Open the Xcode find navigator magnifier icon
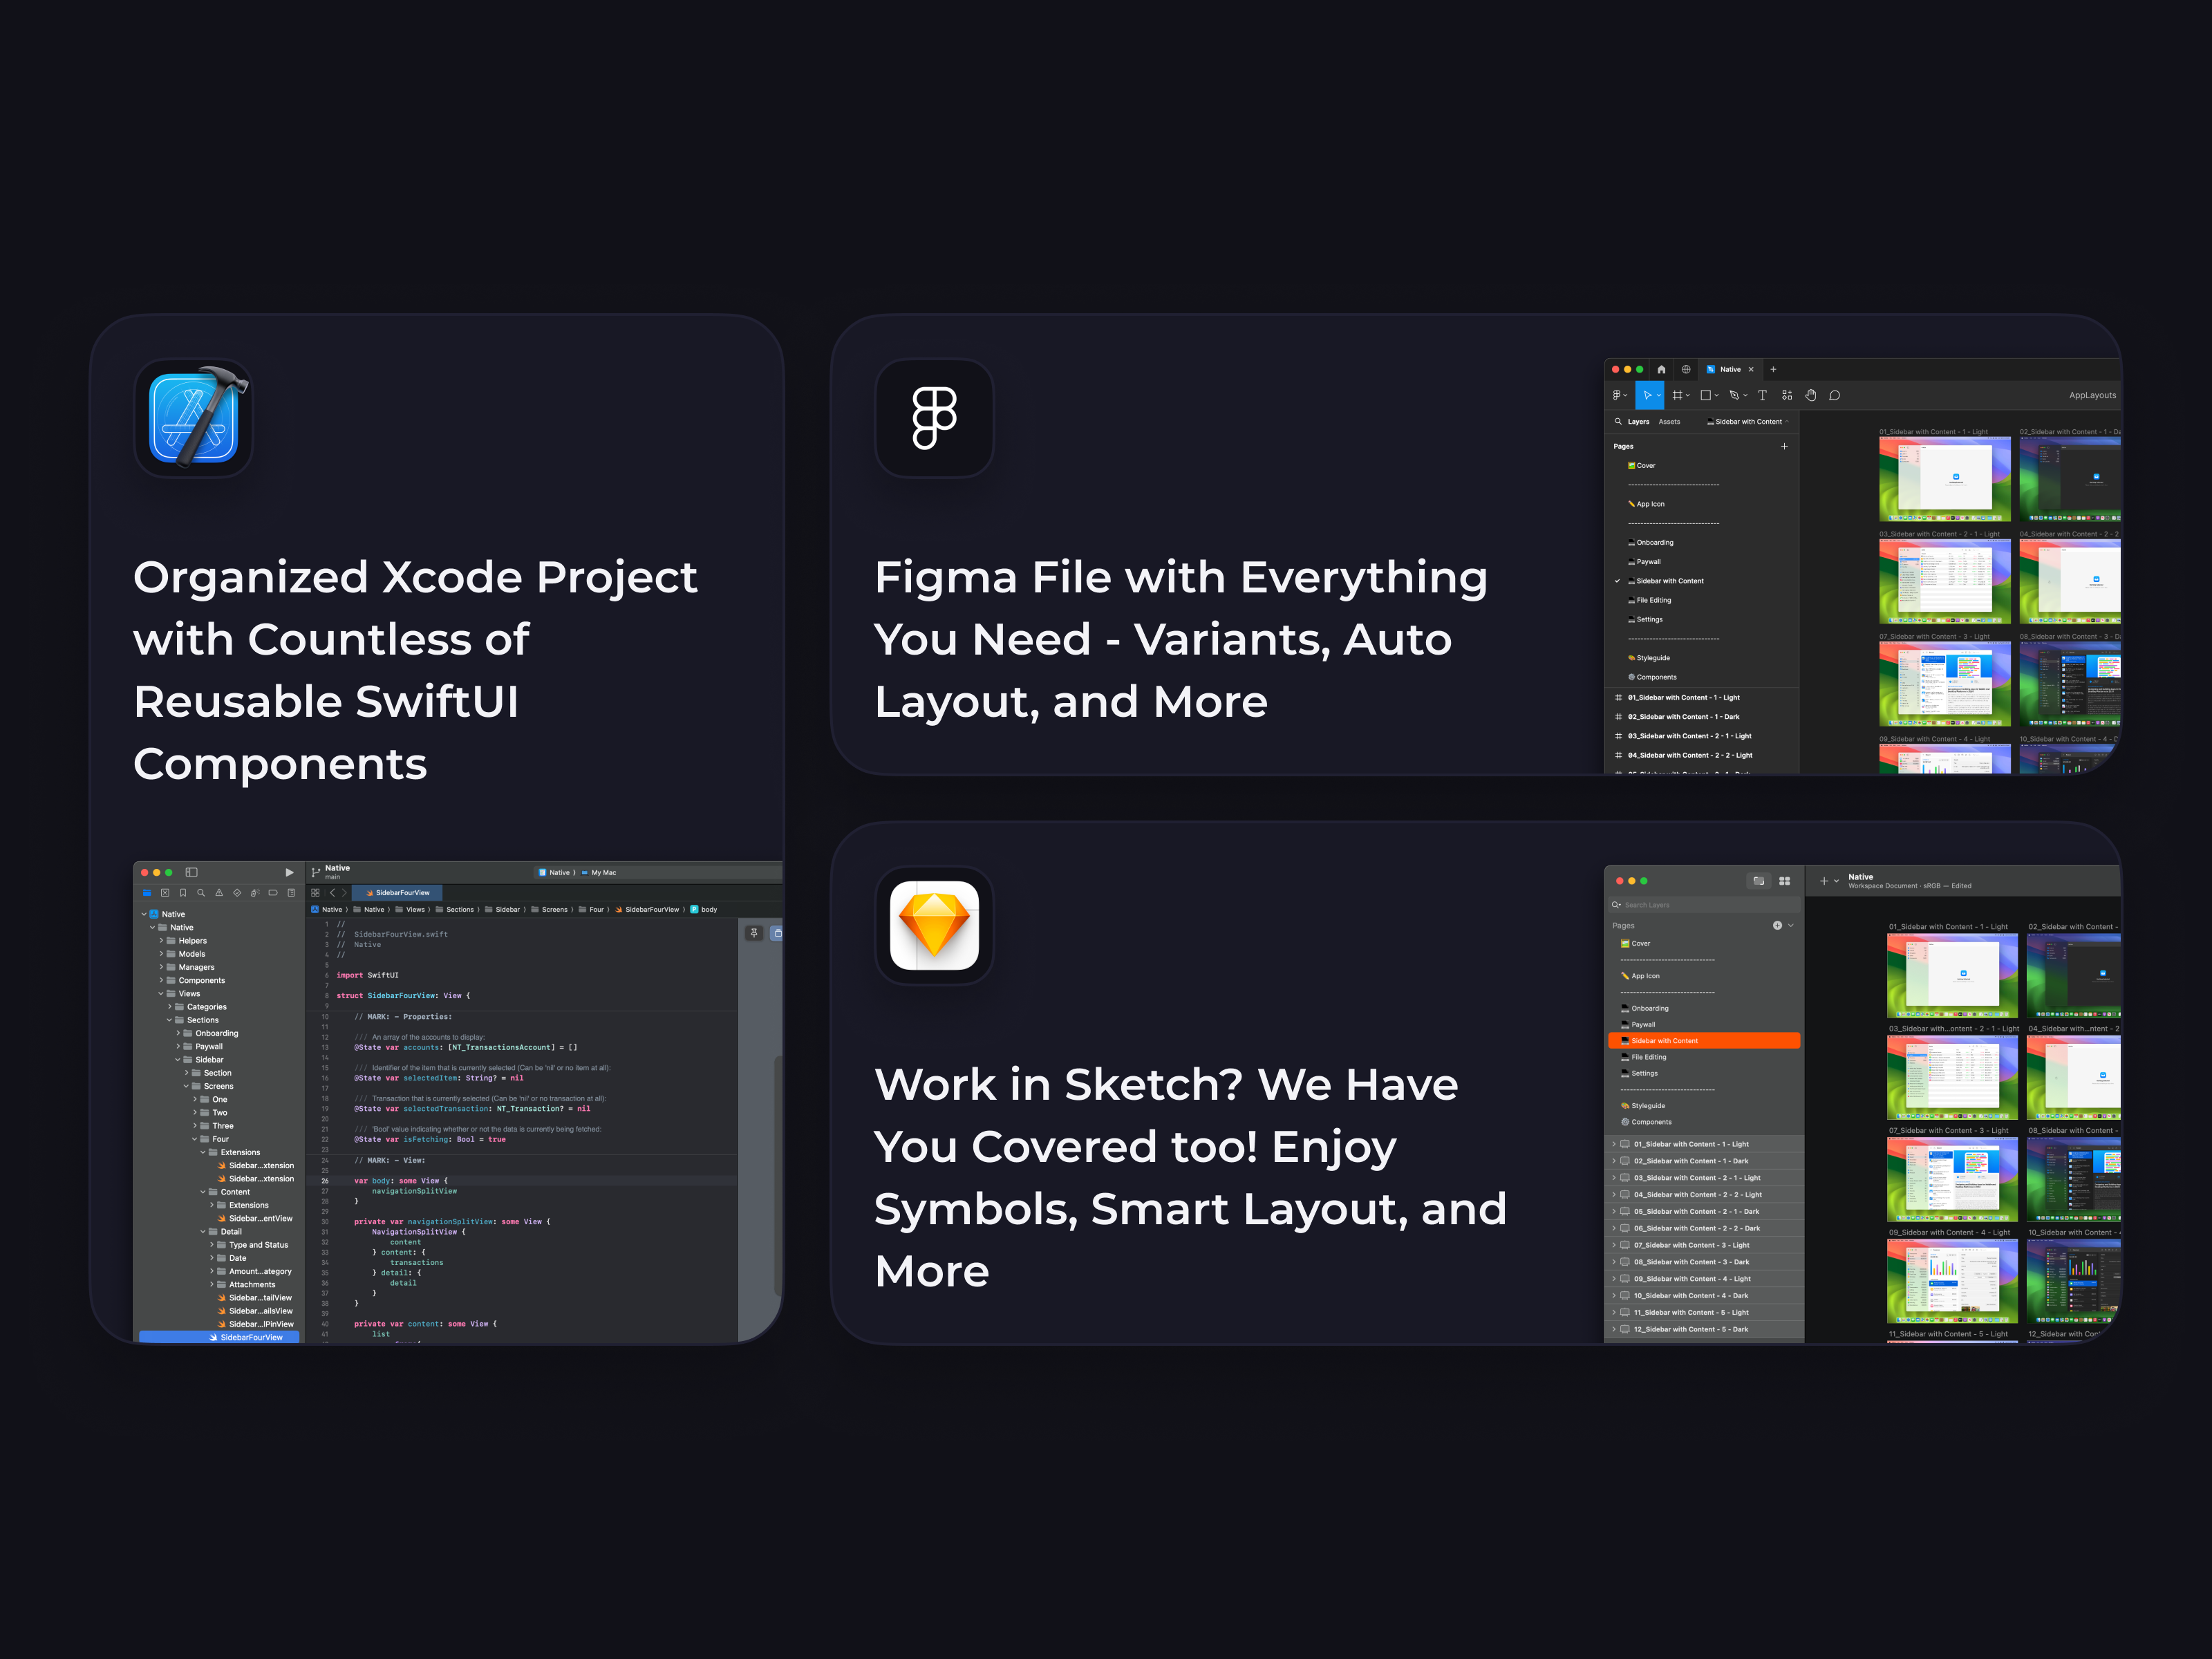Viewport: 2212px width, 1659px height. (201, 892)
